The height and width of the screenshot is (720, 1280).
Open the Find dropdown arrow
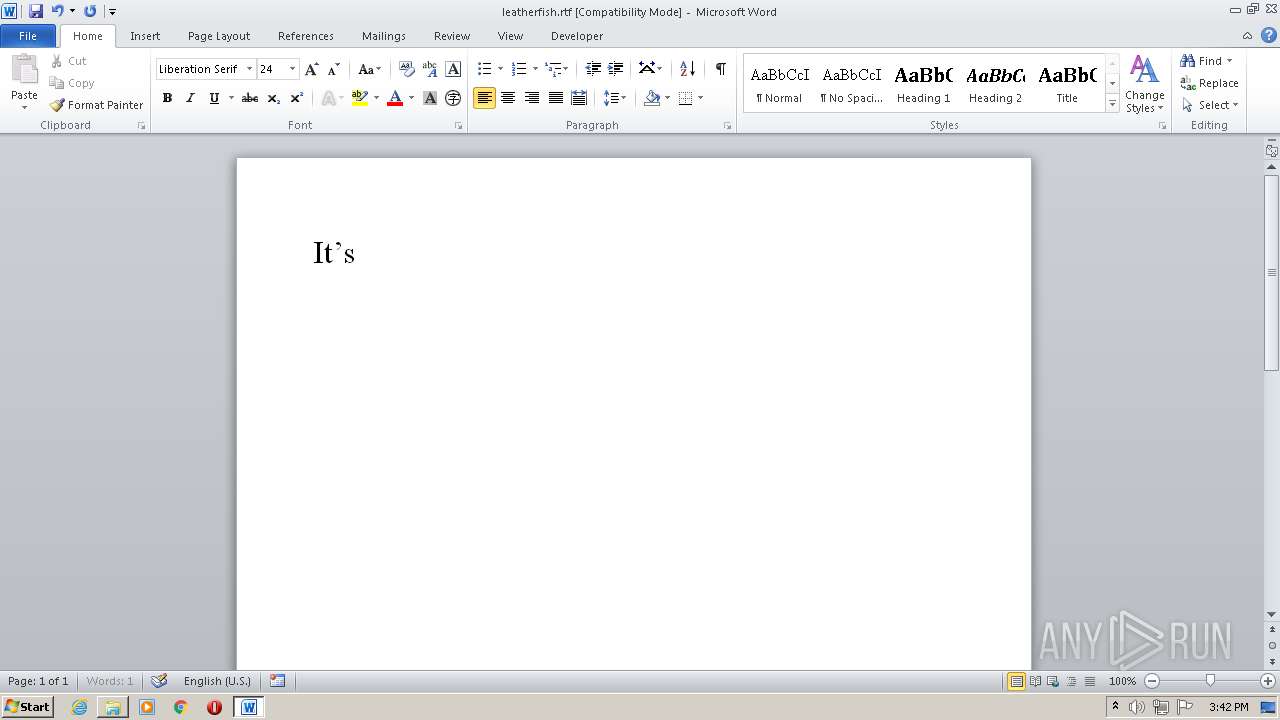tap(1229, 61)
